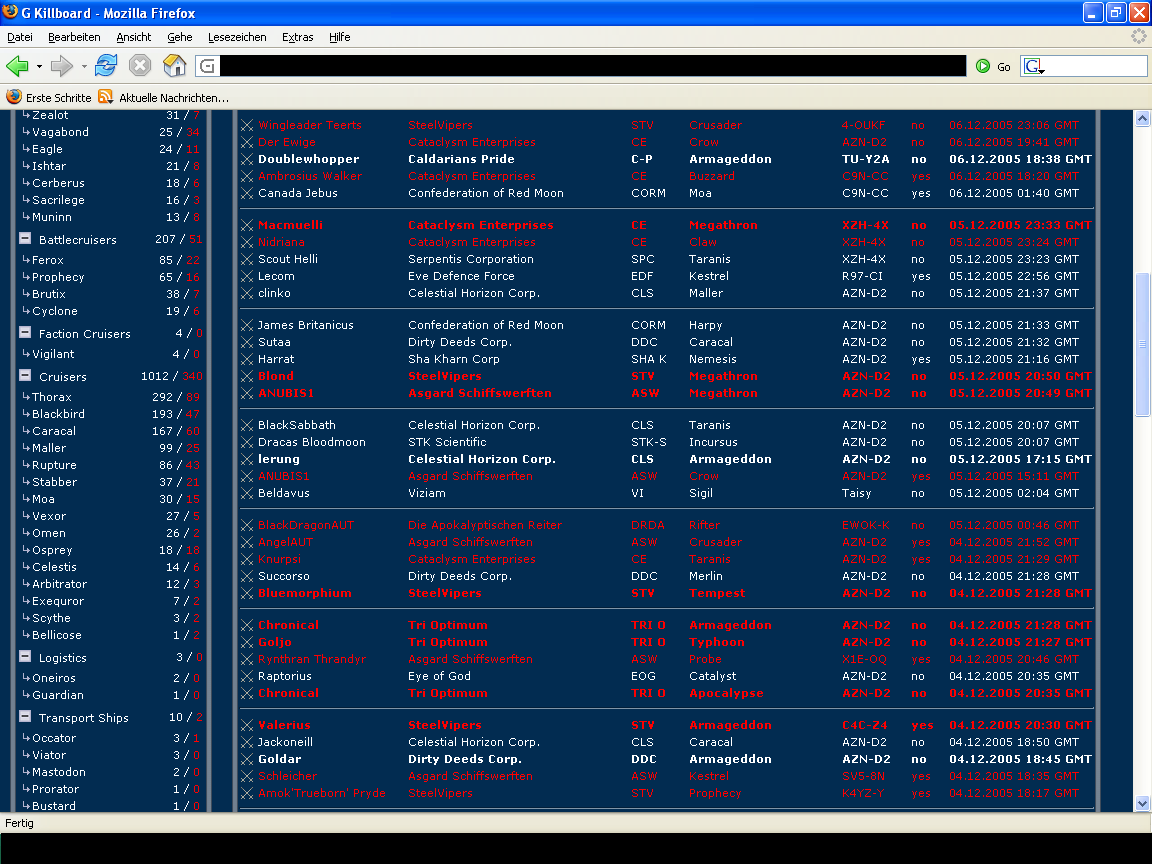Open Thorax ship class link

(51, 397)
